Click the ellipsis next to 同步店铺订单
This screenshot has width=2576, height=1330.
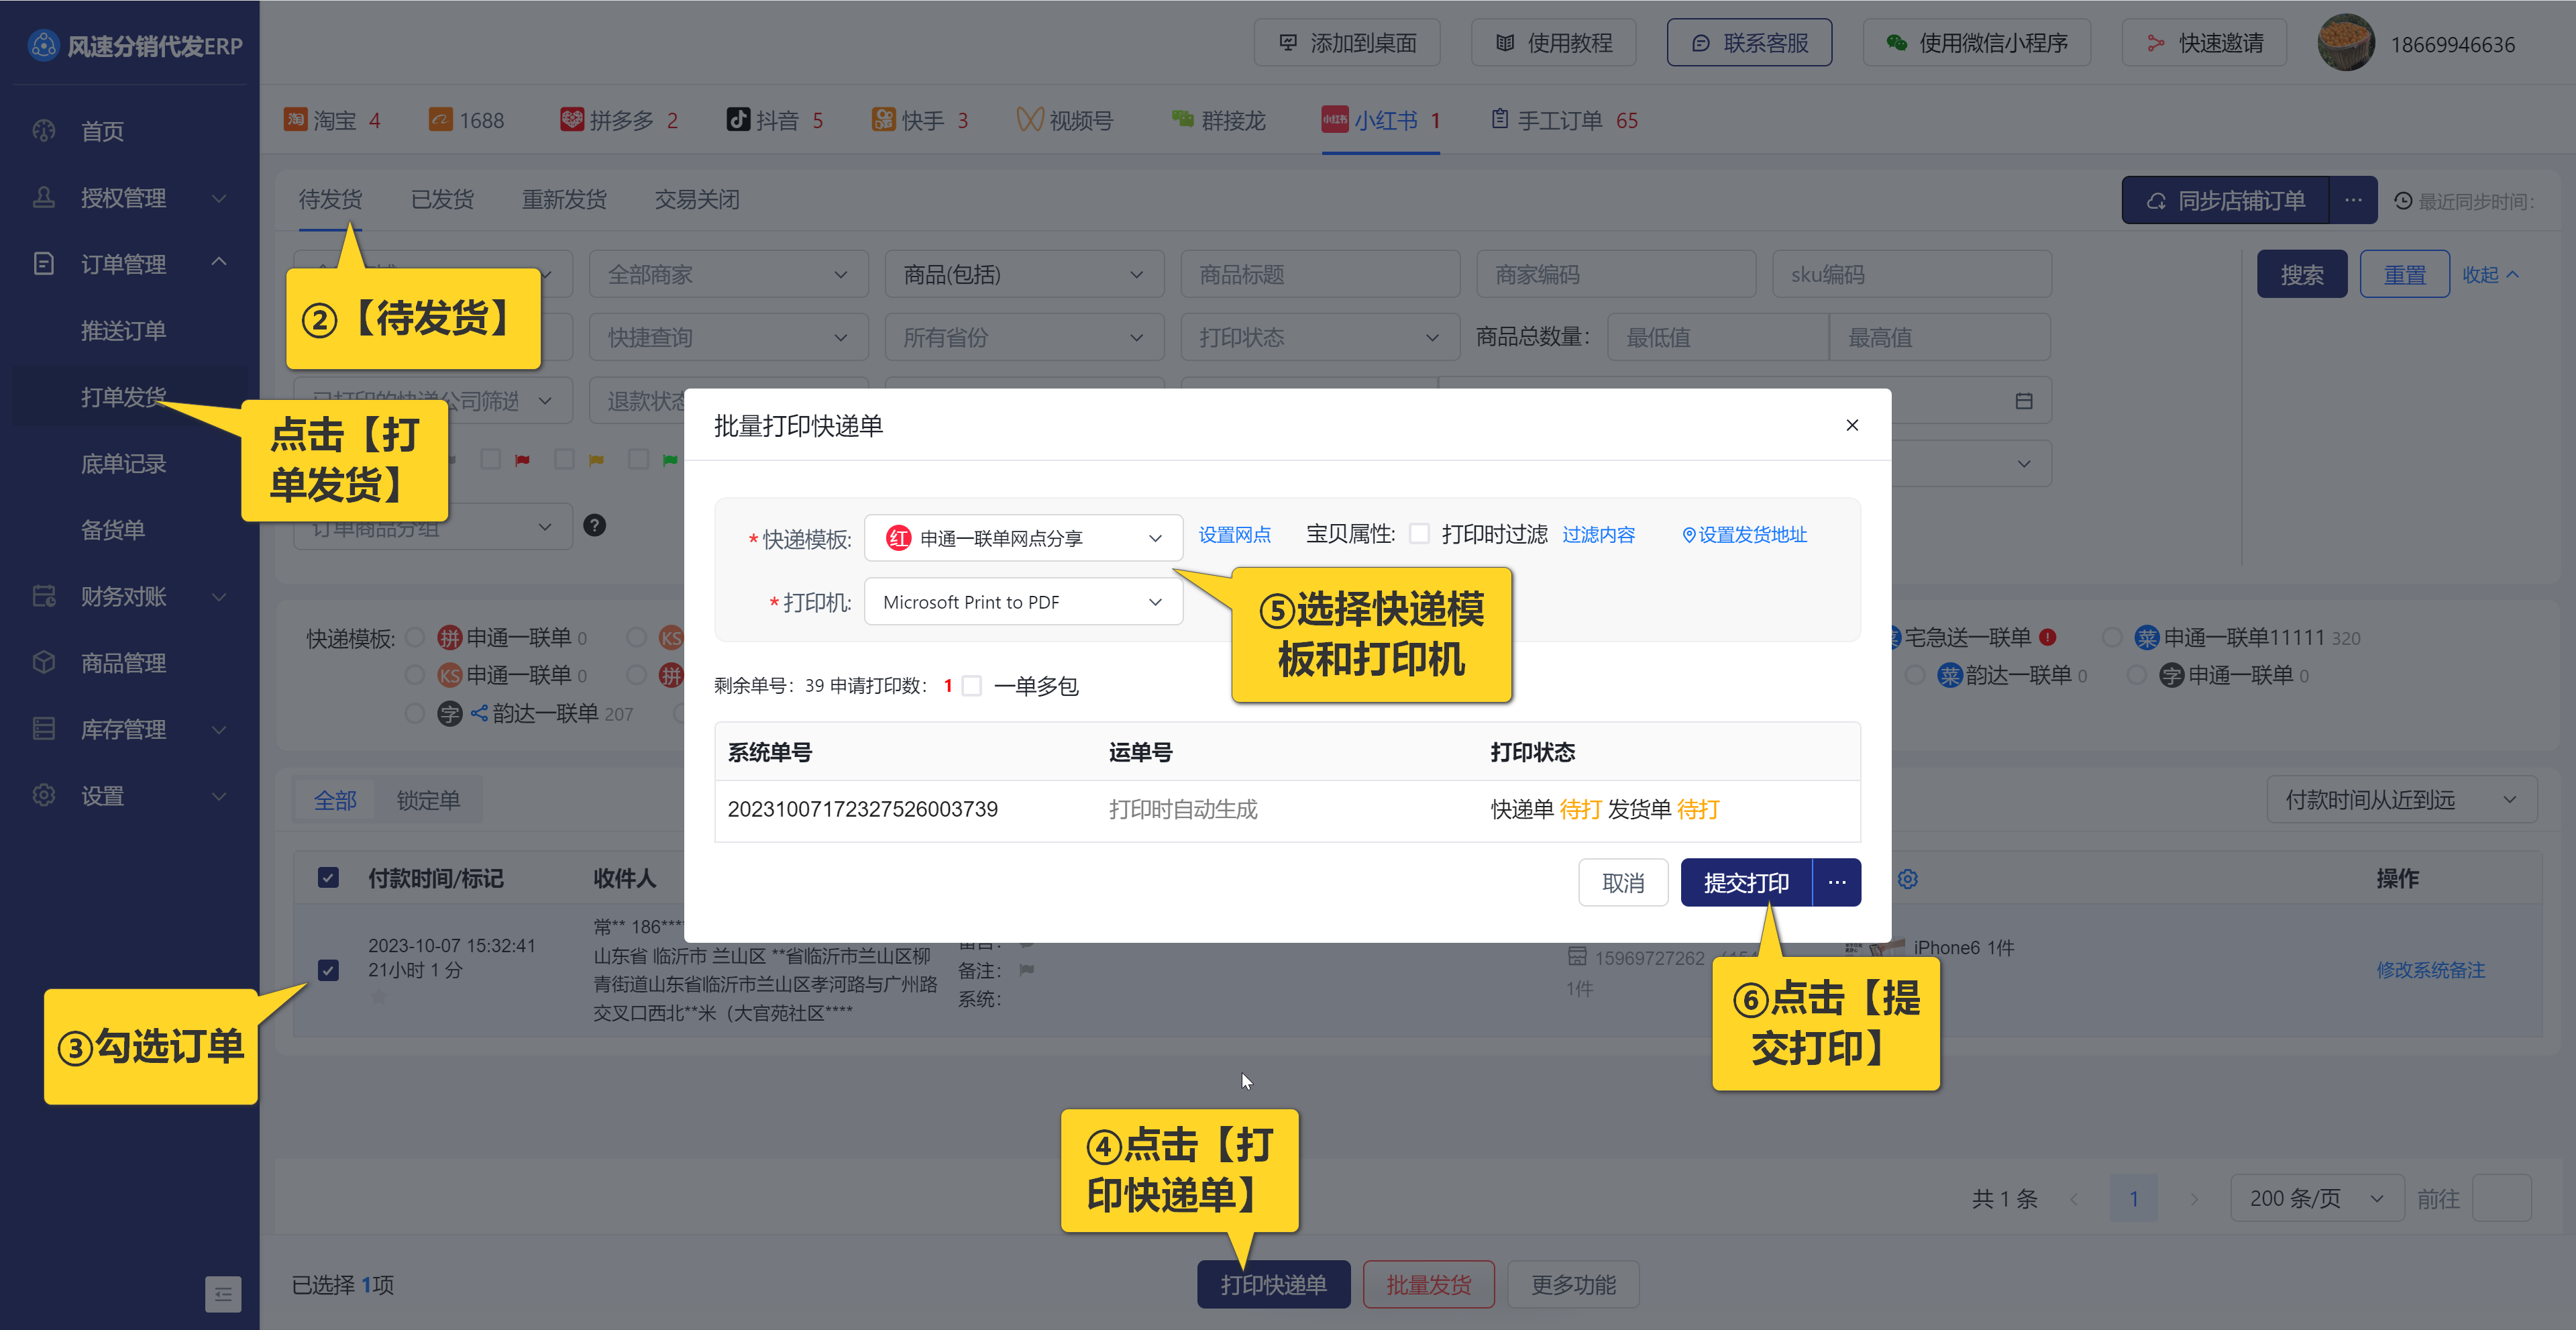click(2353, 200)
